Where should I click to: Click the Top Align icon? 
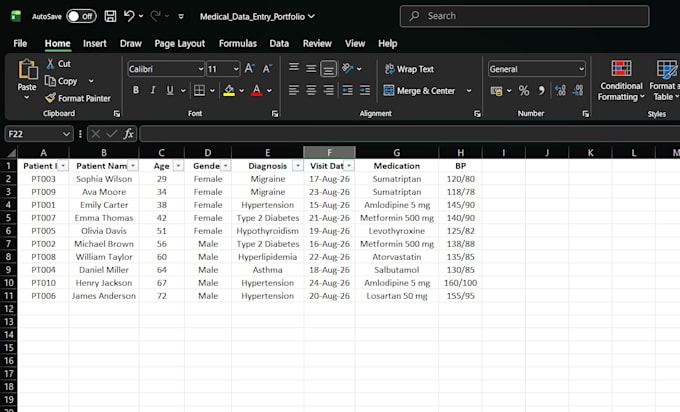294,68
